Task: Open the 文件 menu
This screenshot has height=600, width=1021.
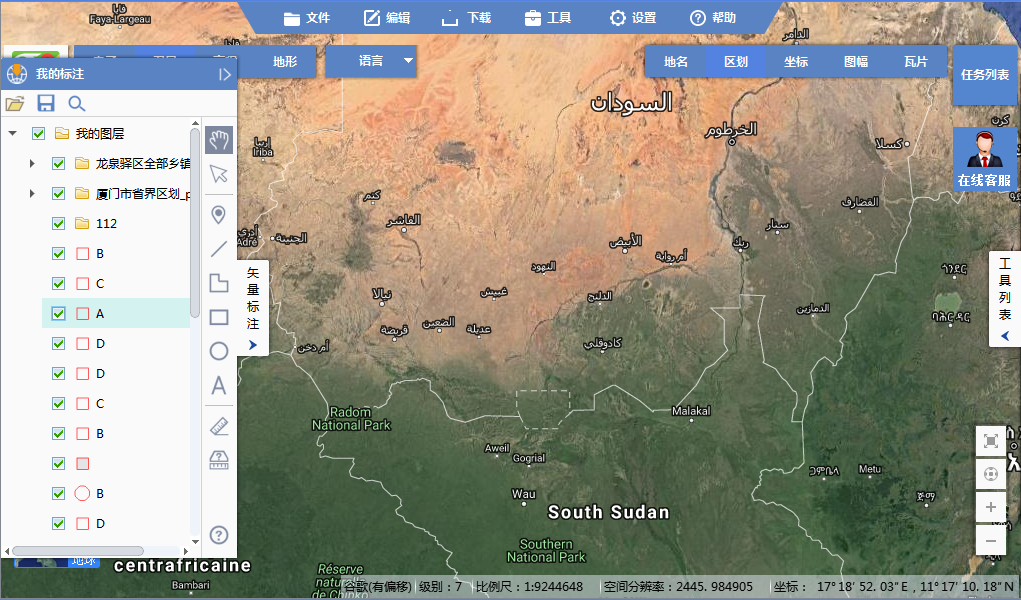Action: (x=306, y=18)
